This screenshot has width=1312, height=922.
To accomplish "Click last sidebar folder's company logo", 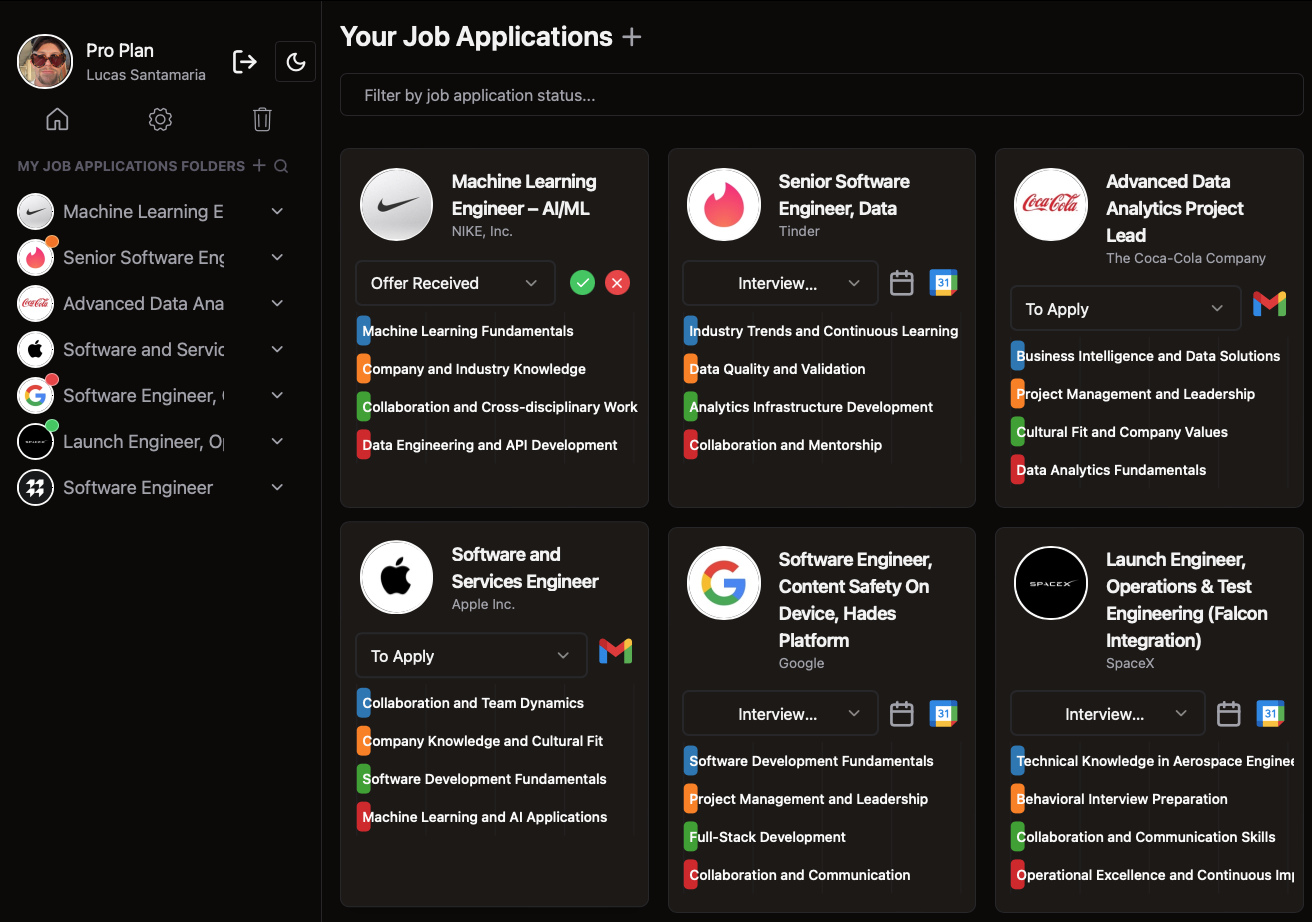I will (36, 487).
